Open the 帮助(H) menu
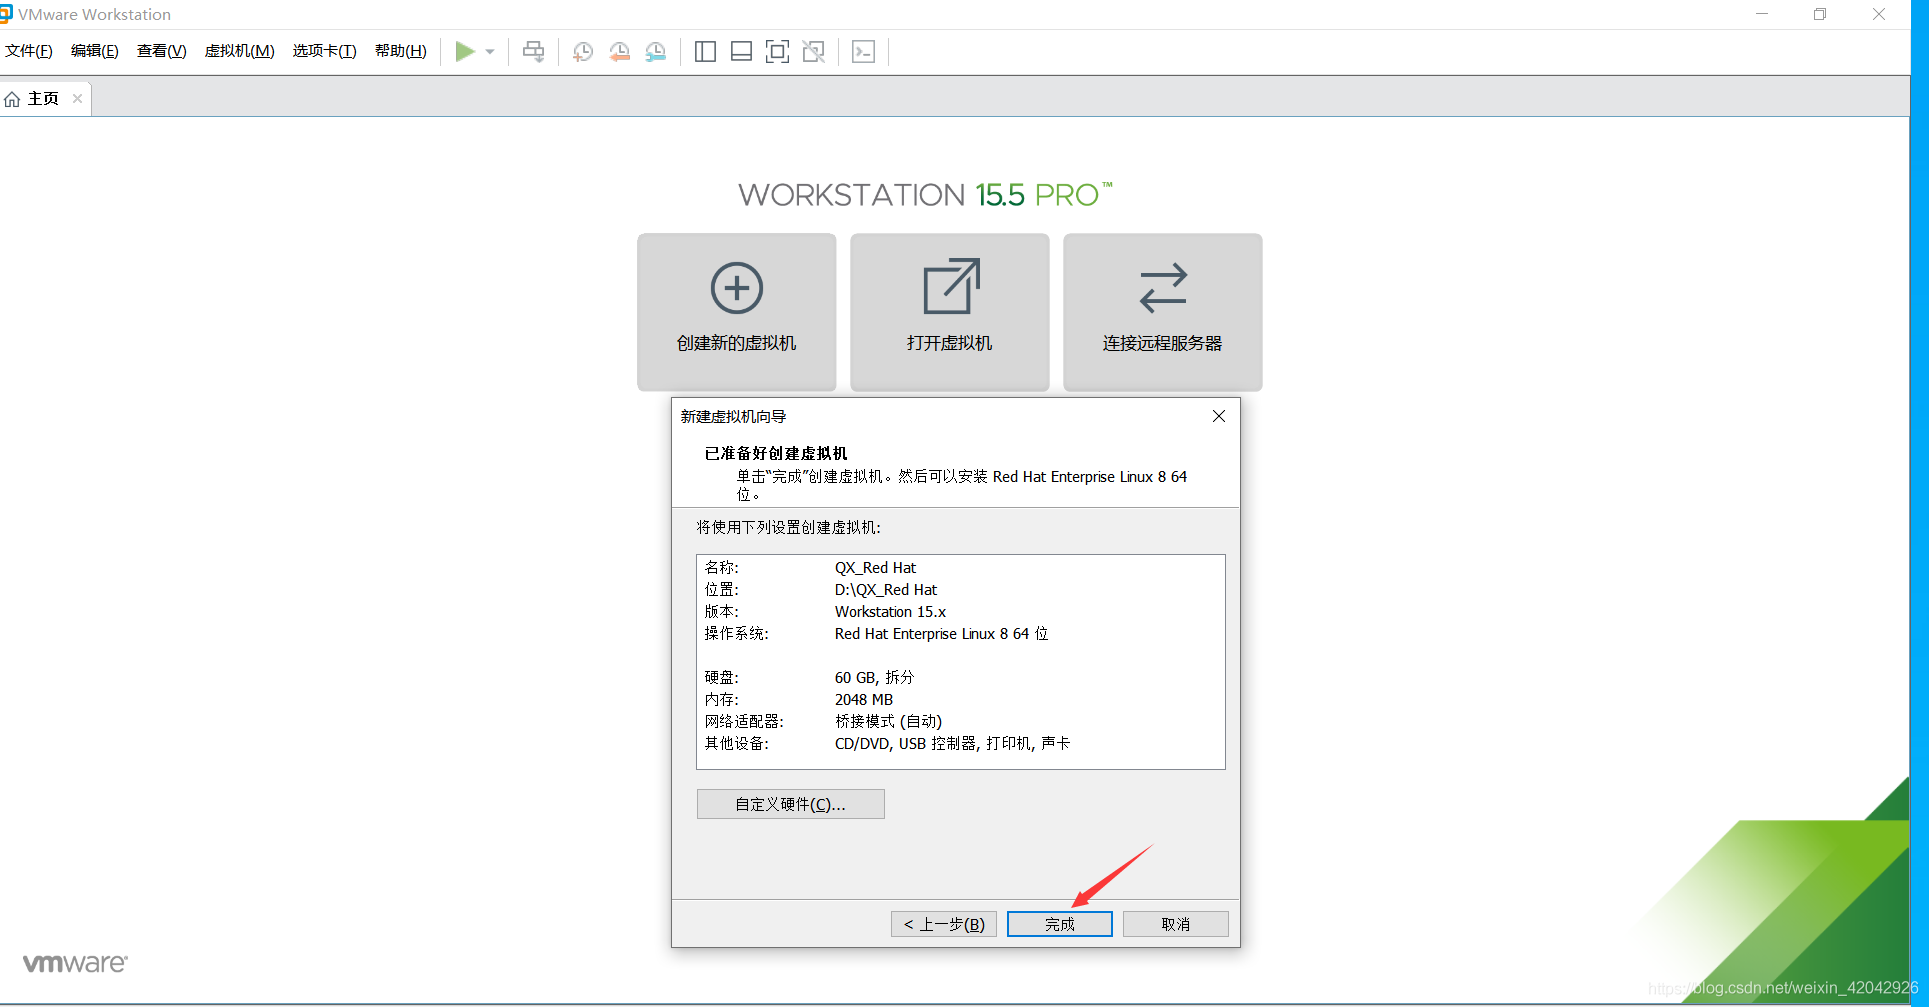Image resolution: width=1929 pixels, height=1007 pixels. (401, 51)
